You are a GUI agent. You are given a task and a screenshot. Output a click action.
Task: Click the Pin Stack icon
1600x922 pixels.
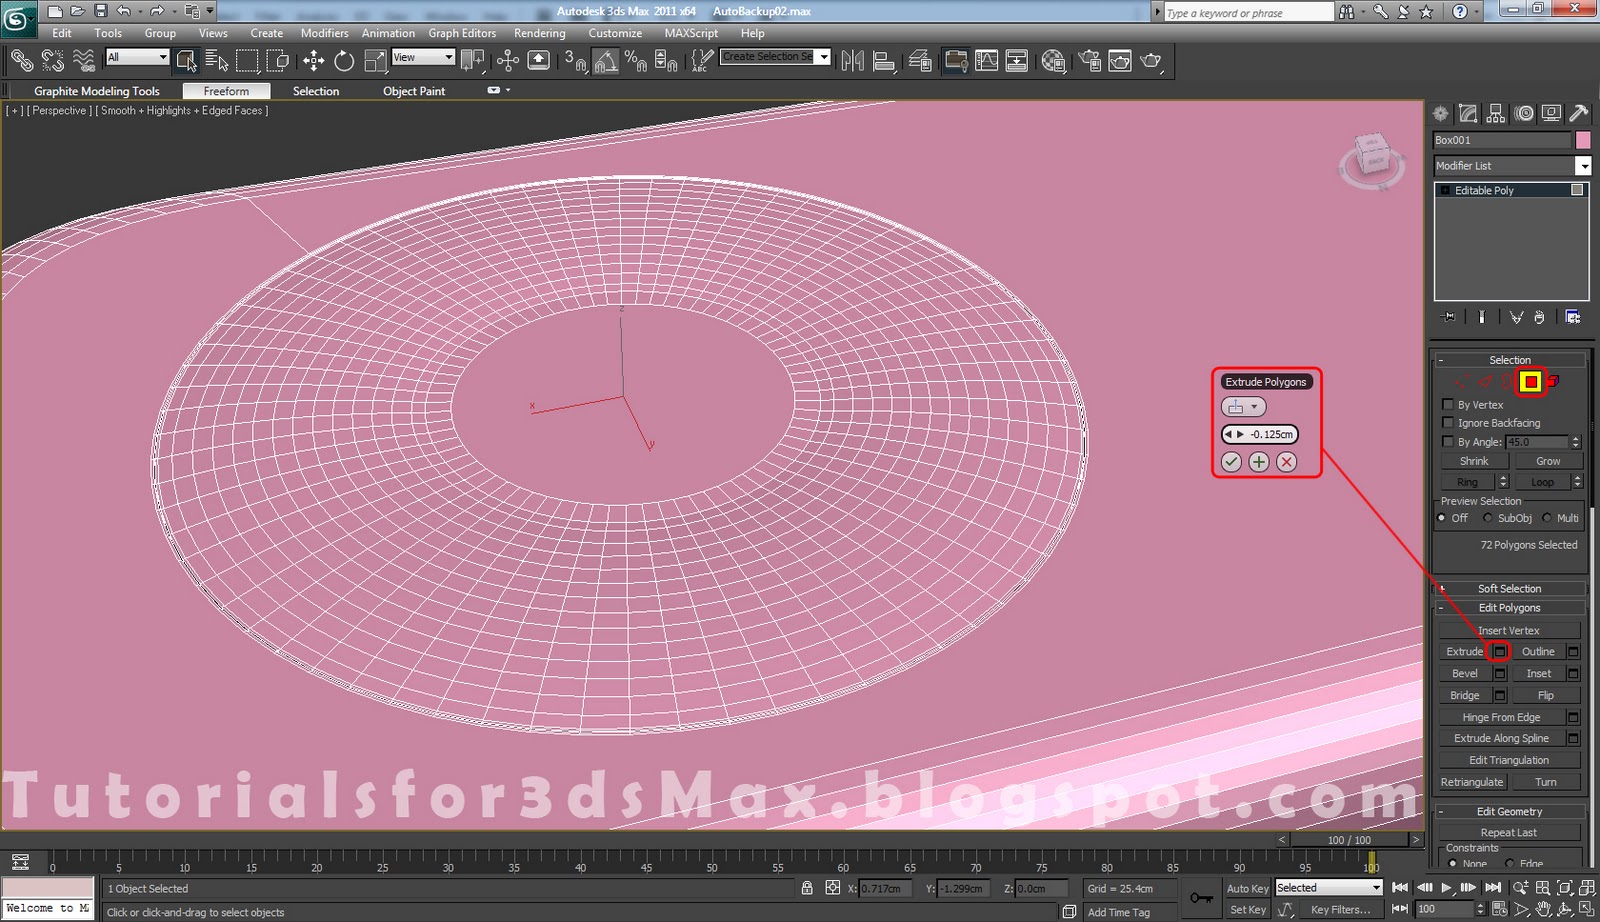click(1448, 317)
